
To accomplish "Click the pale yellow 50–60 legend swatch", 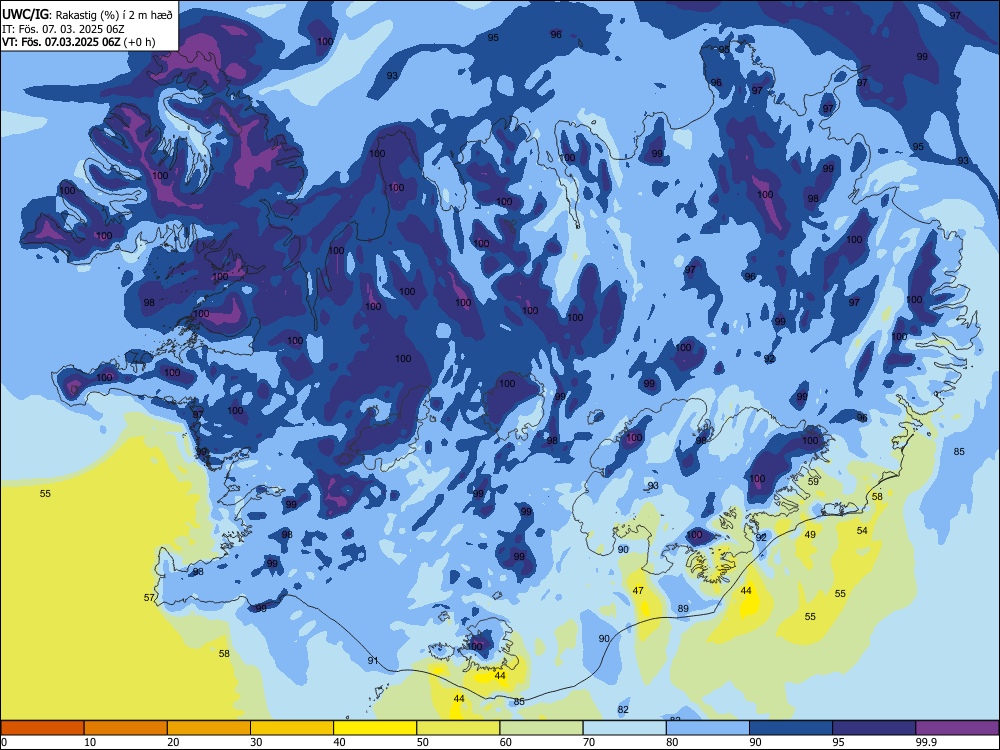I will tap(458, 728).
